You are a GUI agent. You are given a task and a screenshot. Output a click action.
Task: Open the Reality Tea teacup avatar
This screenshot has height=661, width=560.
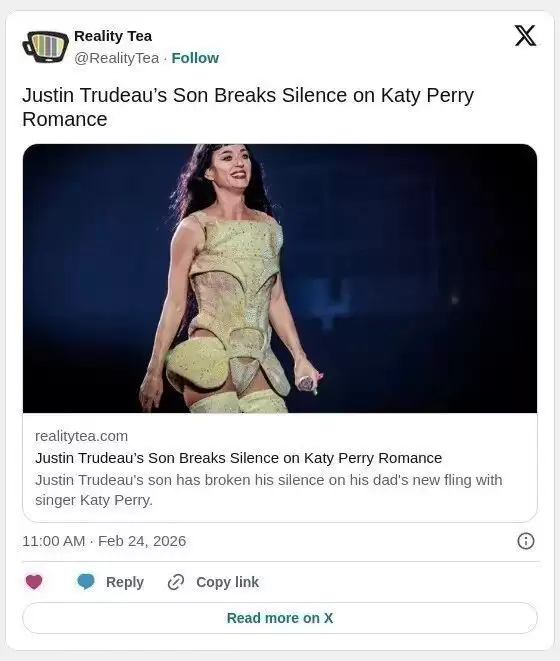pyautogui.click(x=46, y=46)
